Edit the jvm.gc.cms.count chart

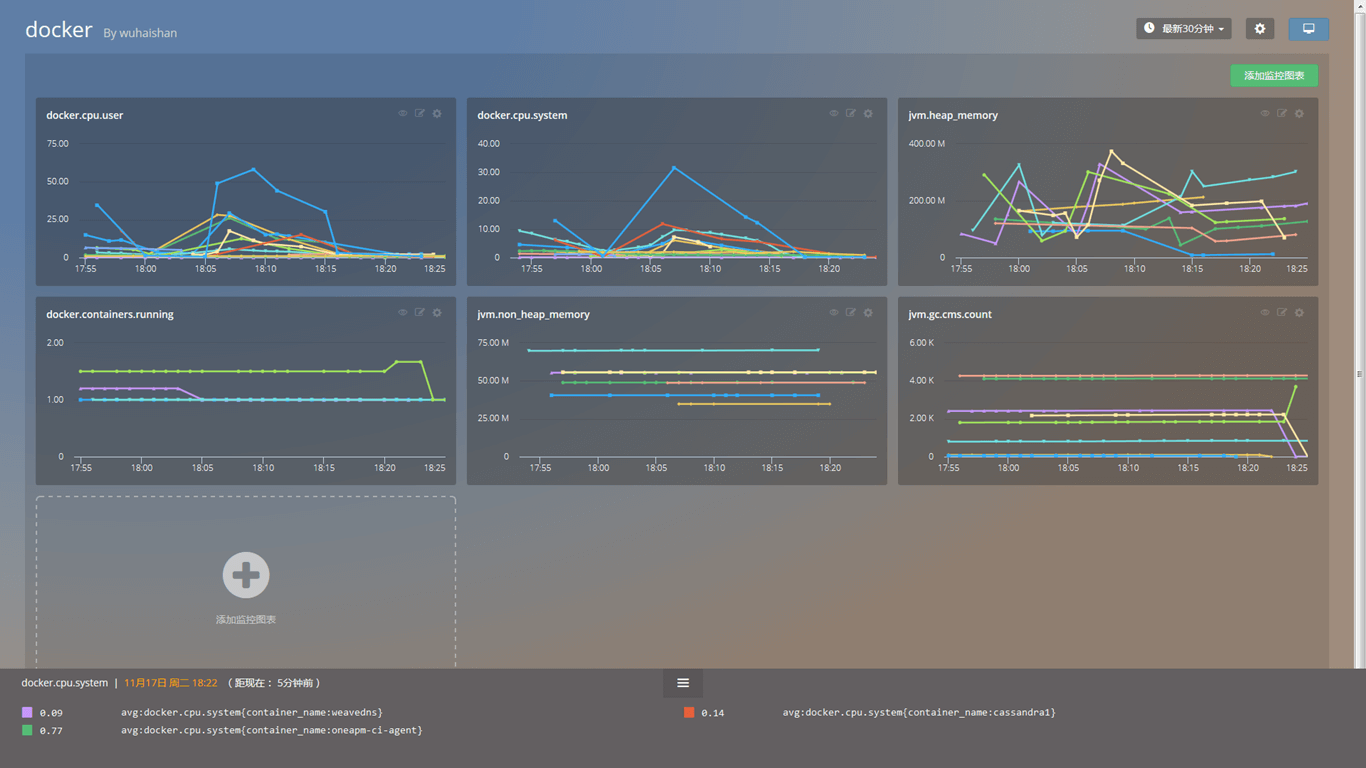click(1282, 313)
